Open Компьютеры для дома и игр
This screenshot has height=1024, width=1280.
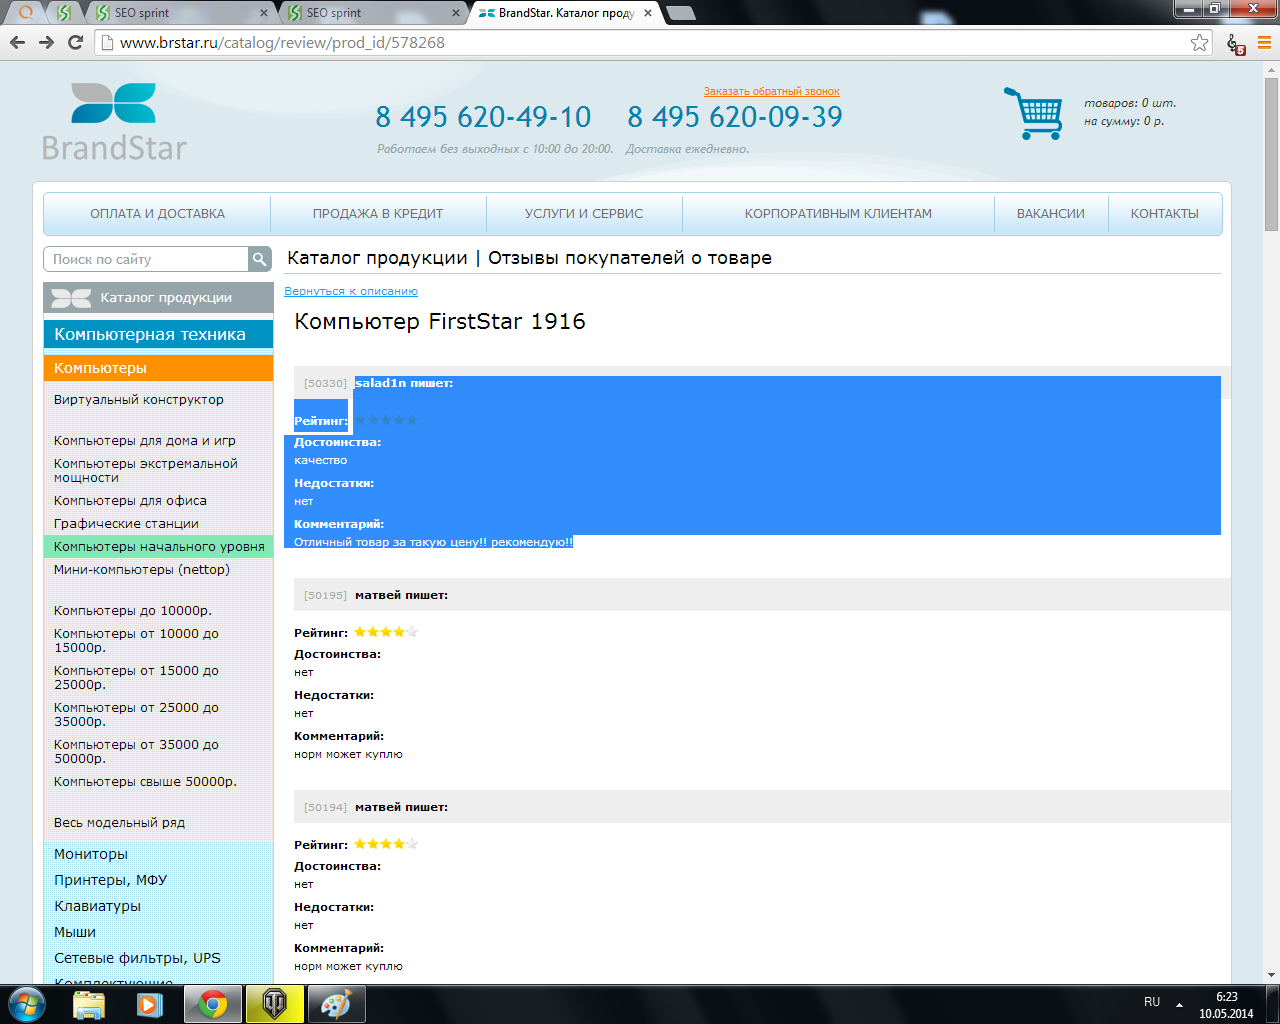click(x=145, y=440)
